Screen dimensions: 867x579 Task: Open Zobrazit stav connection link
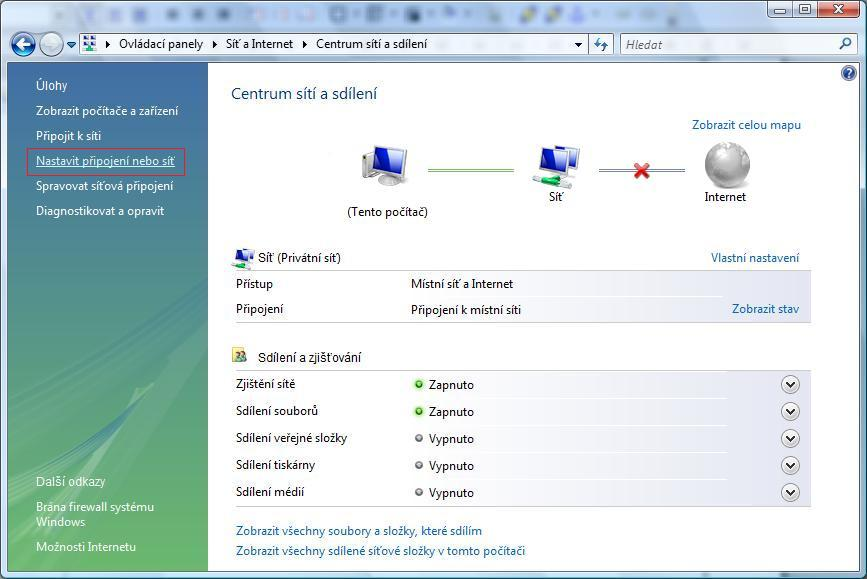click(765, 310)
